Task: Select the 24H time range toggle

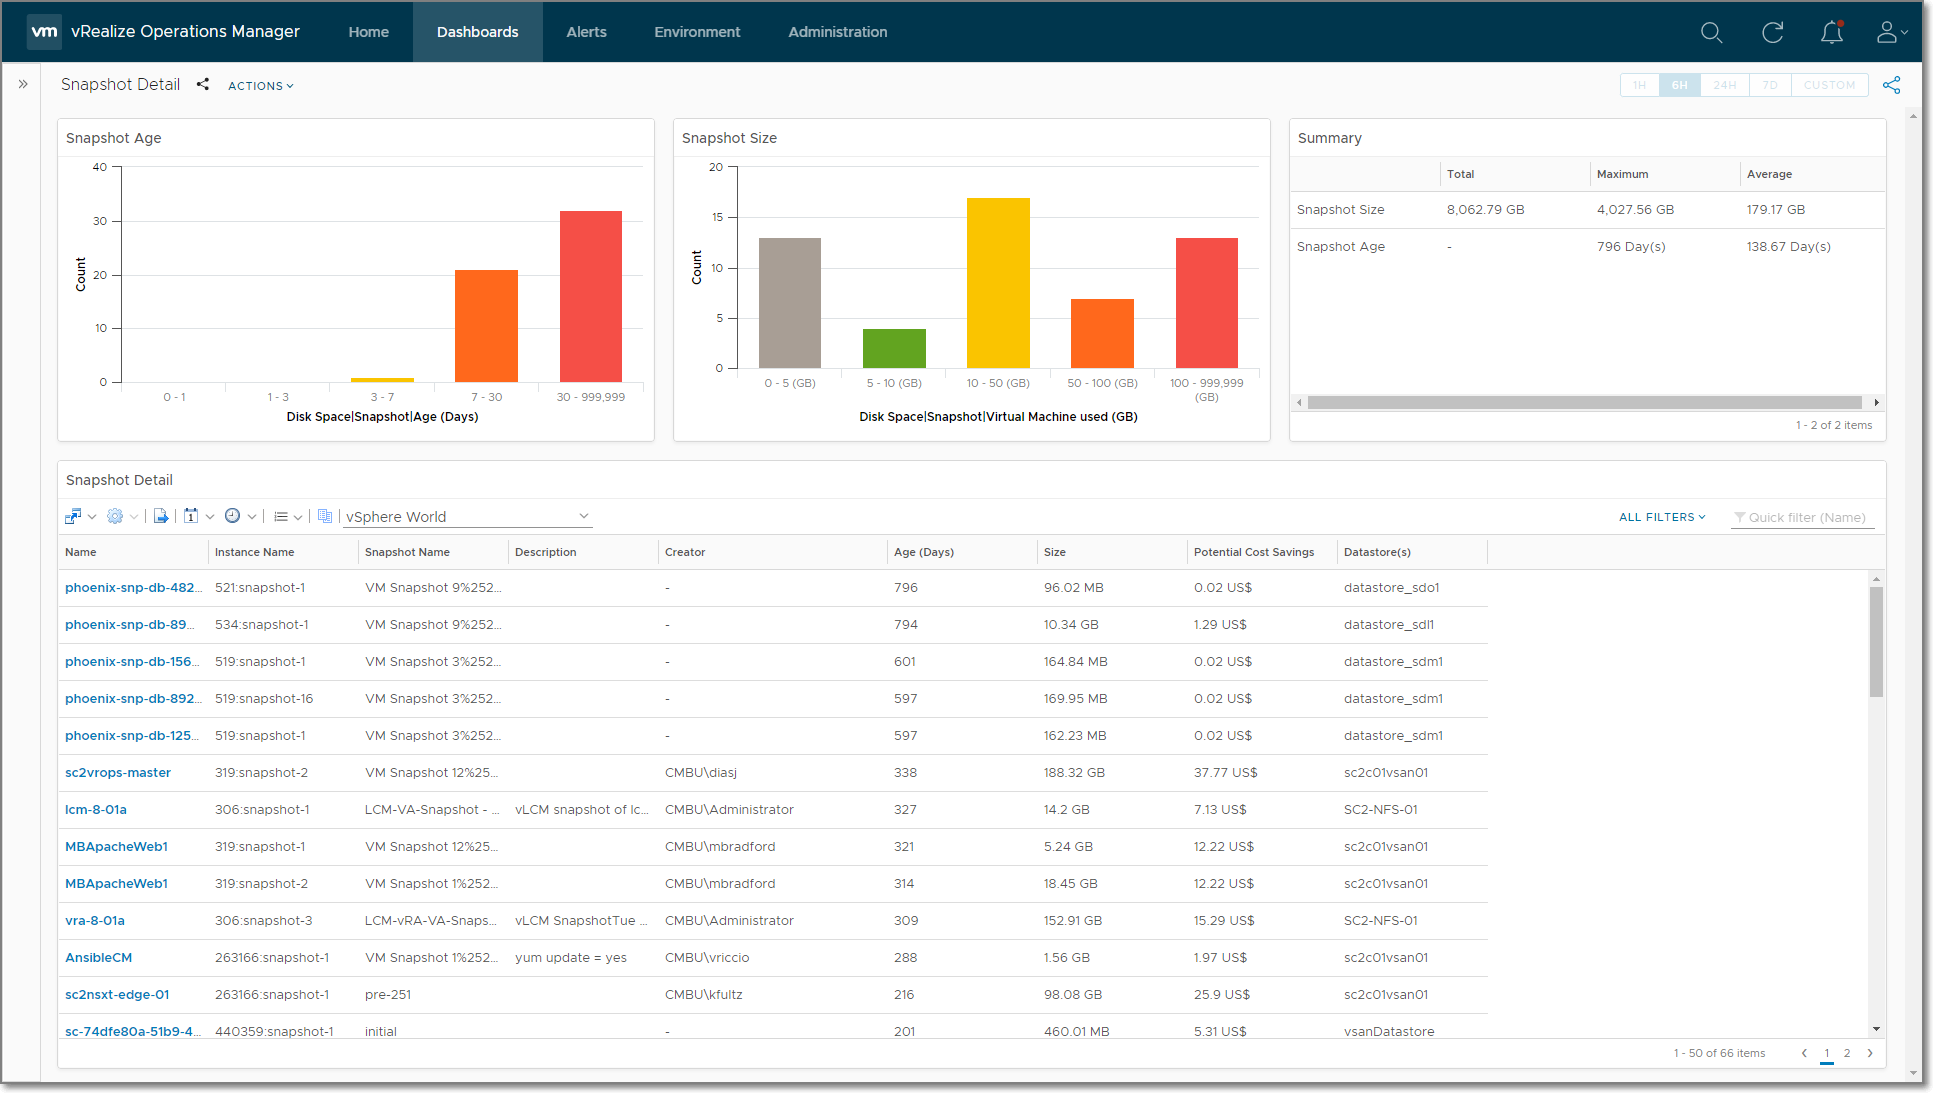Action: click(x=1724, y=85)
